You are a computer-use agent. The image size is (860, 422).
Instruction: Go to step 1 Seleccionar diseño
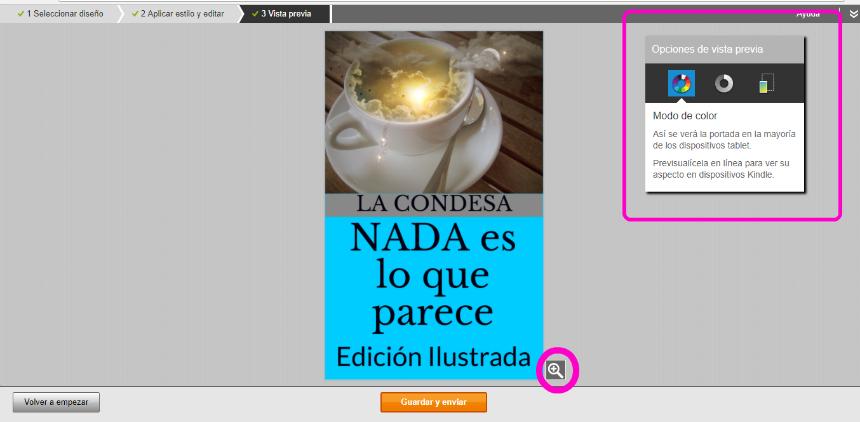tap(60, 14)
